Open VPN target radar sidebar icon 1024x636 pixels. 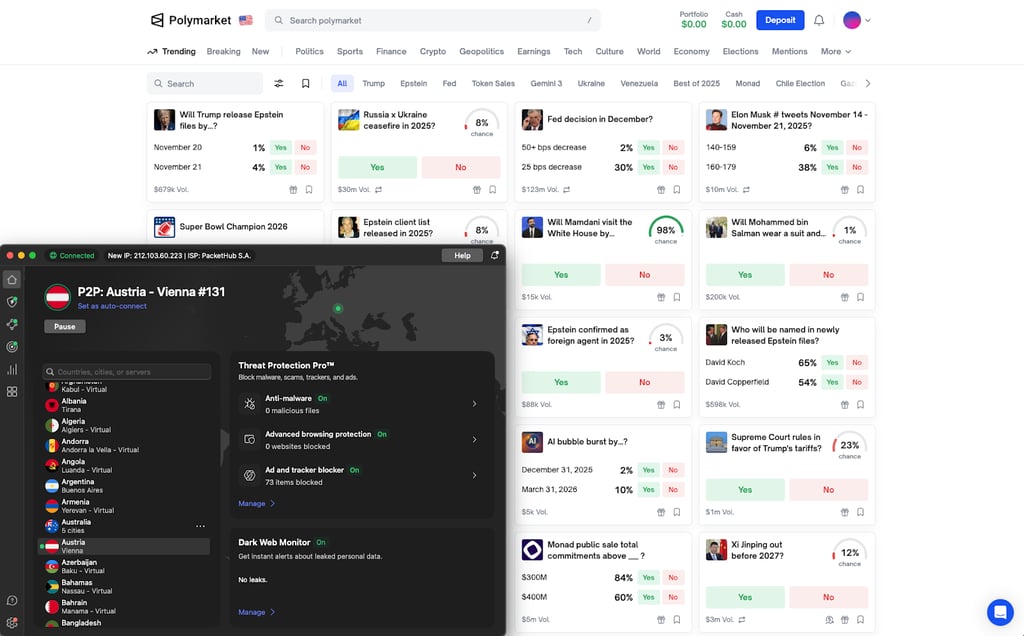[x=12, y=347]
